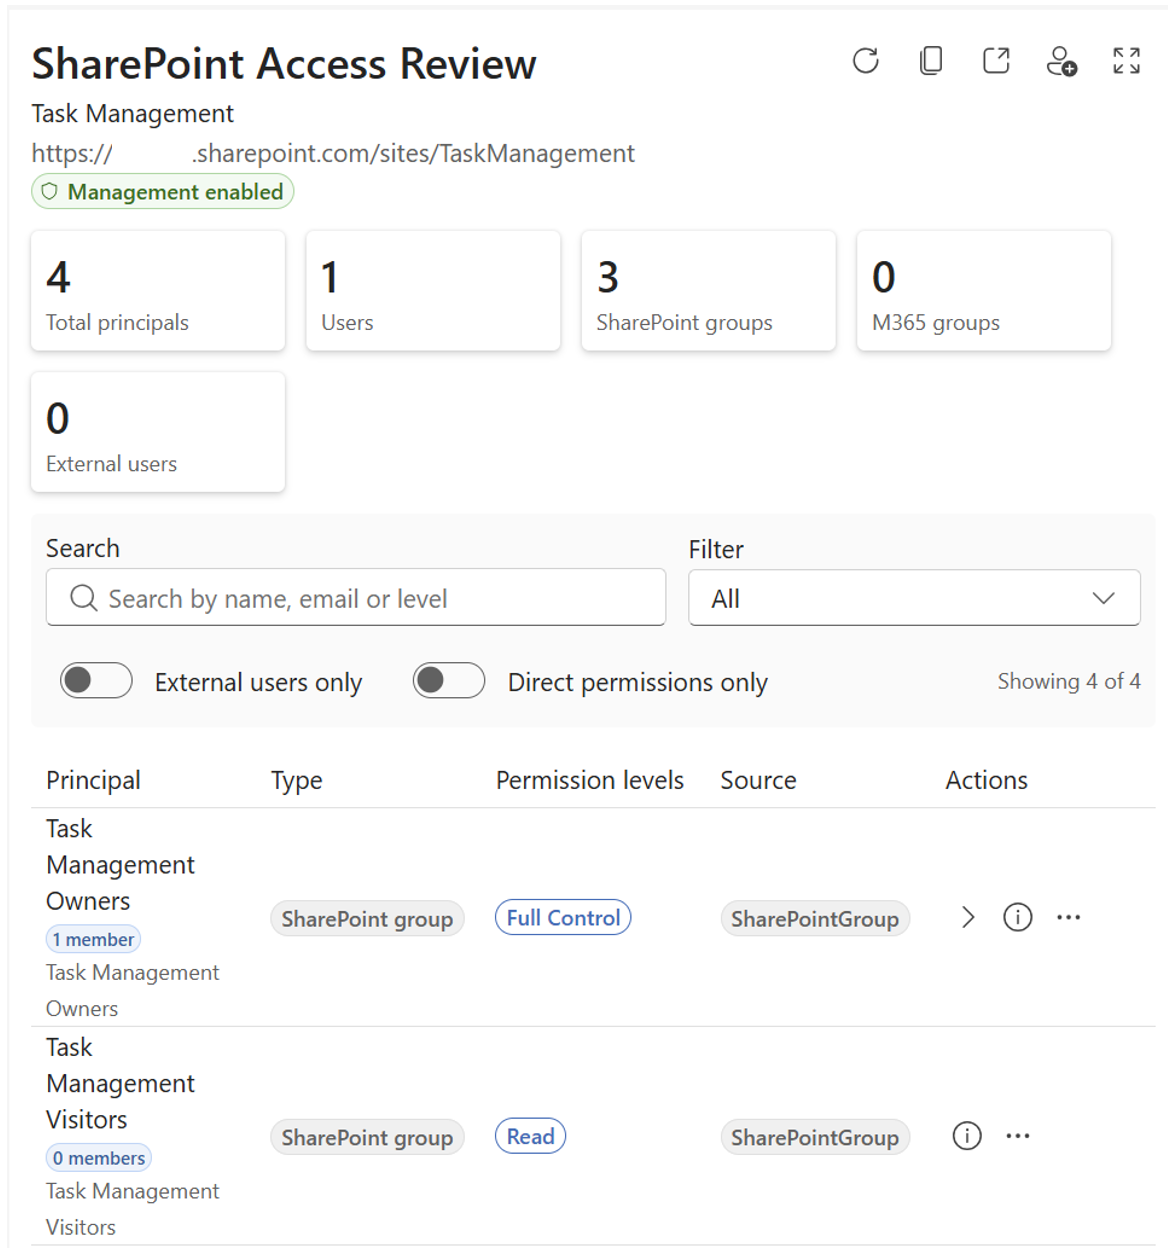This screenshot has width=1168, height=1249.
Task: Click the search magnifier icon
Action: [84, 598]
